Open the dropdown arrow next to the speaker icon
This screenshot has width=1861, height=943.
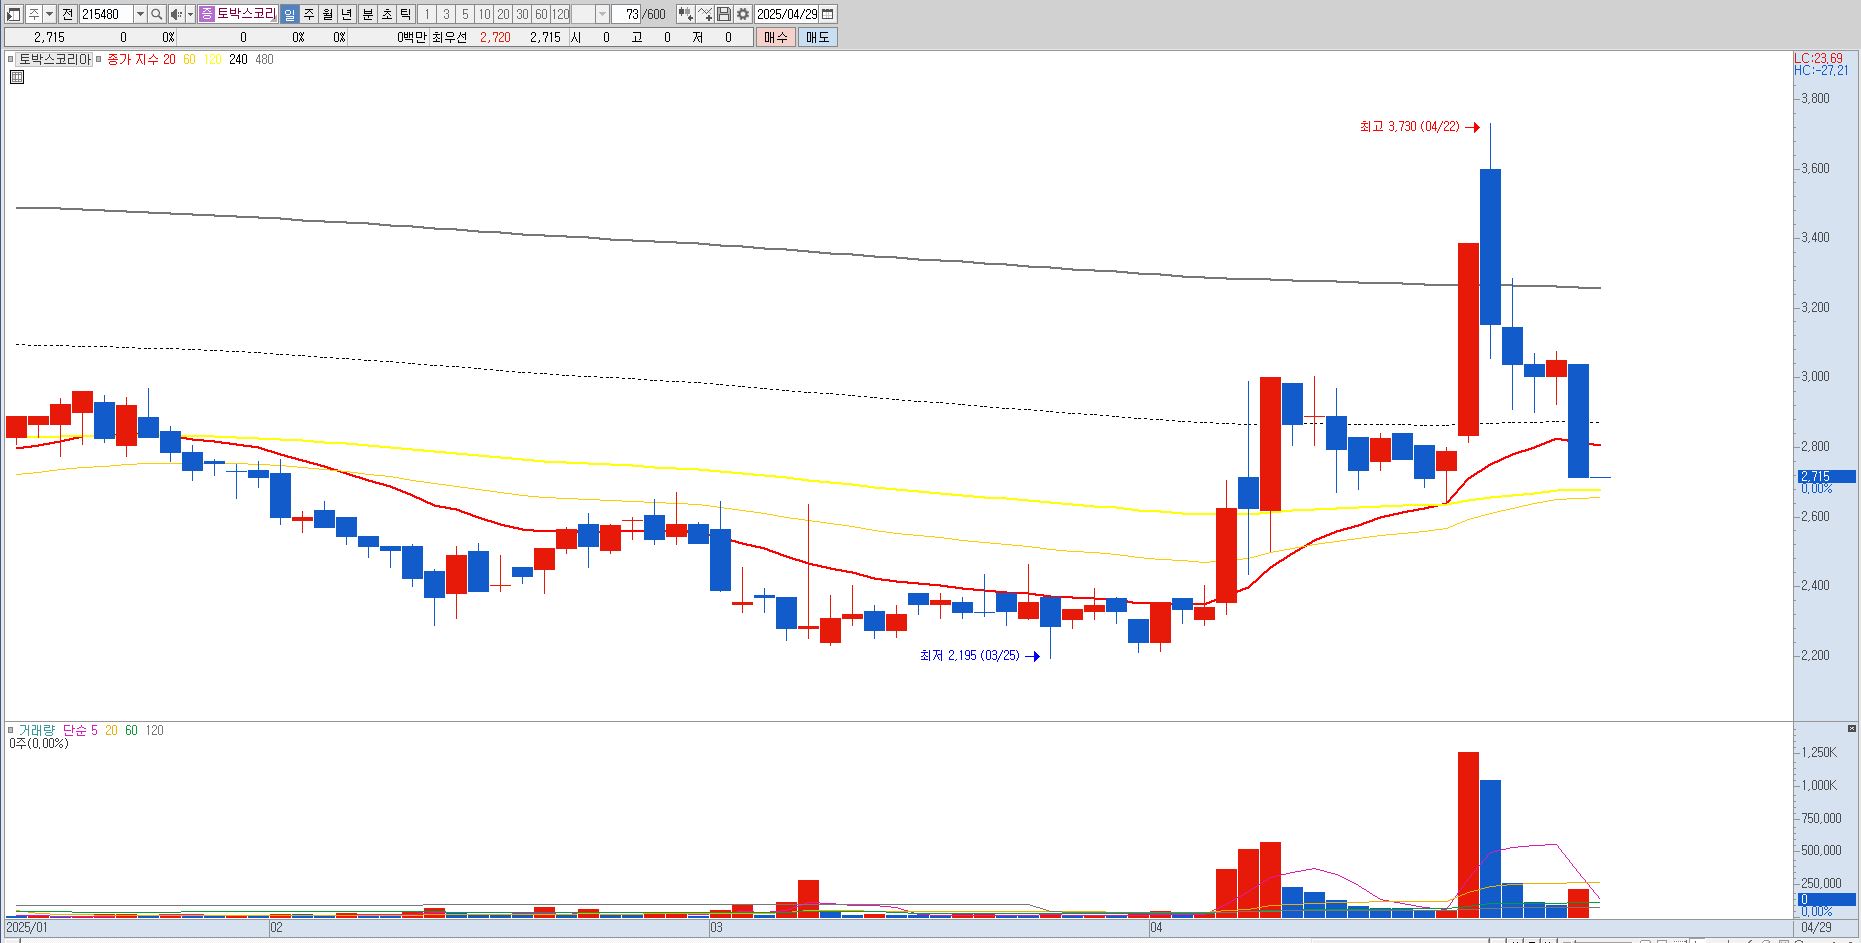click(x=190, y=14)
